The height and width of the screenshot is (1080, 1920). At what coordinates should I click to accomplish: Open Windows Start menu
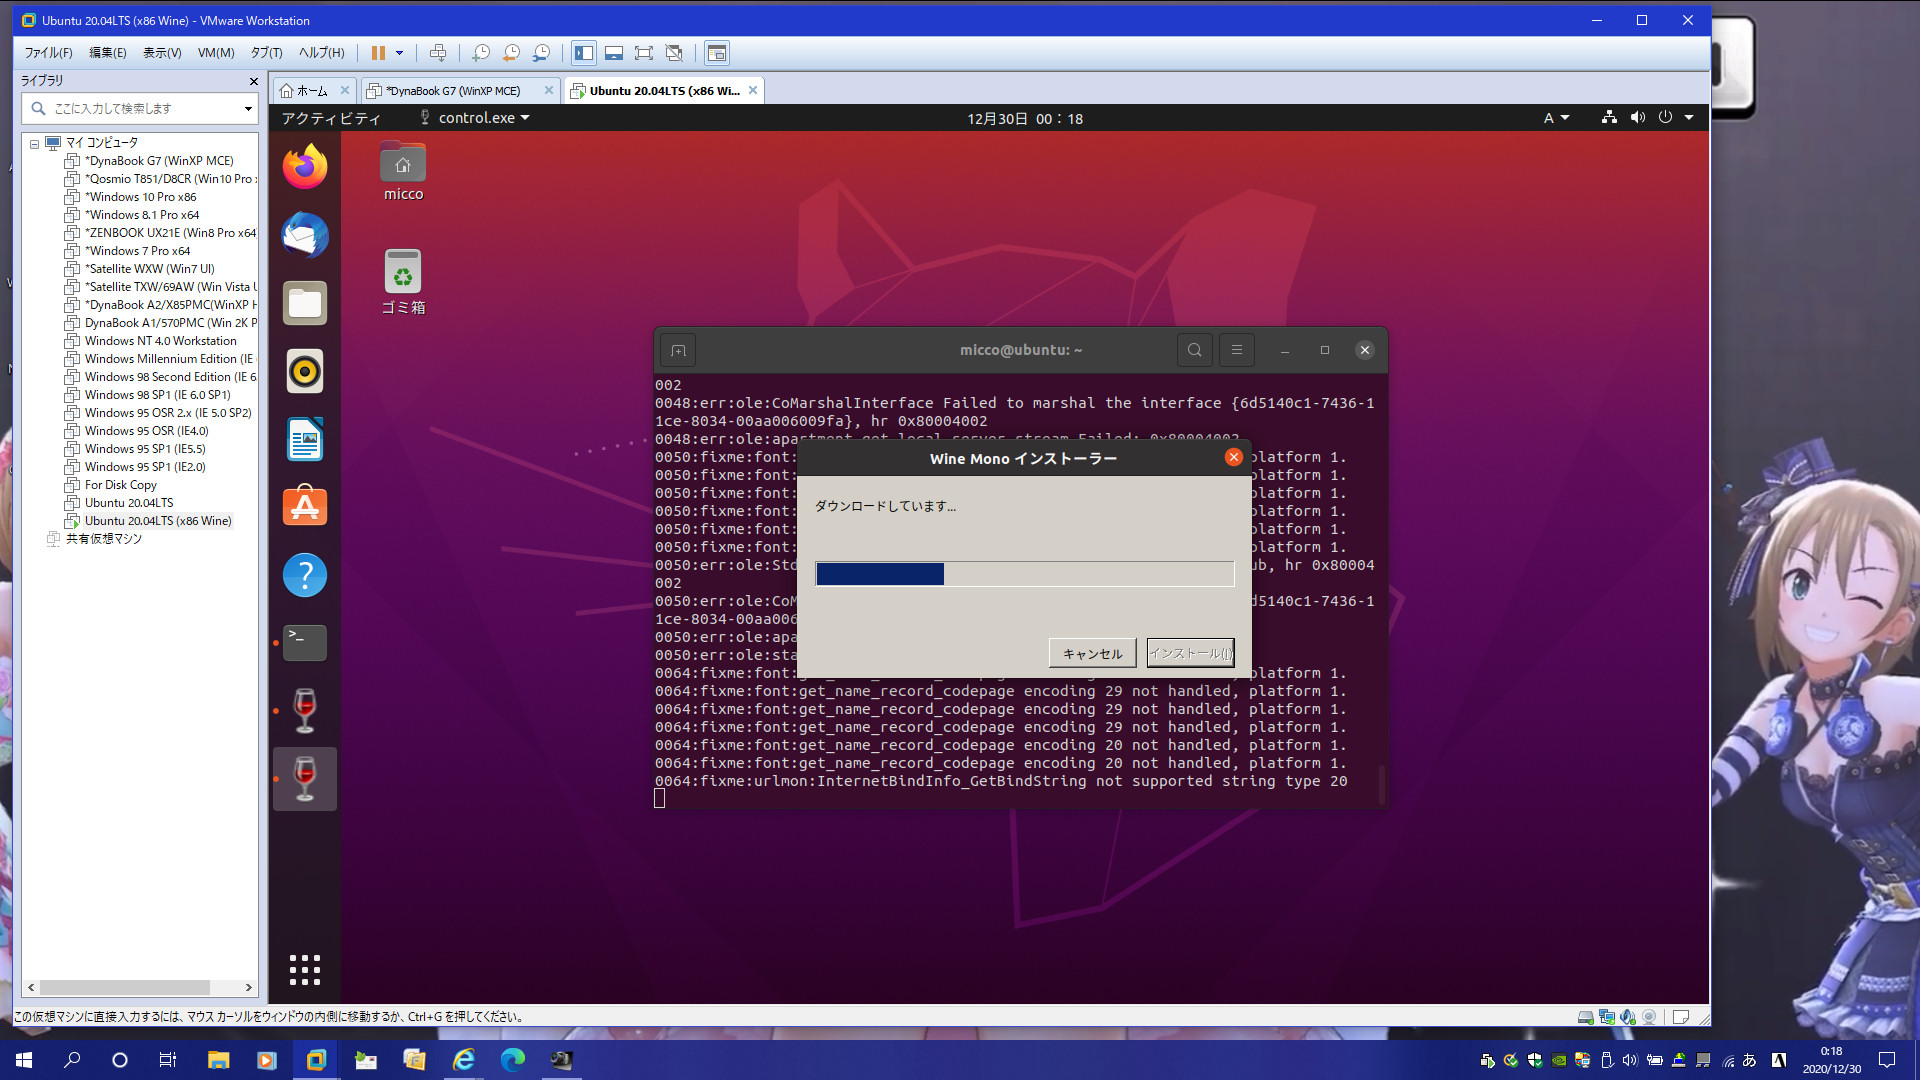pyautogui.click(x=24, y=1060)
